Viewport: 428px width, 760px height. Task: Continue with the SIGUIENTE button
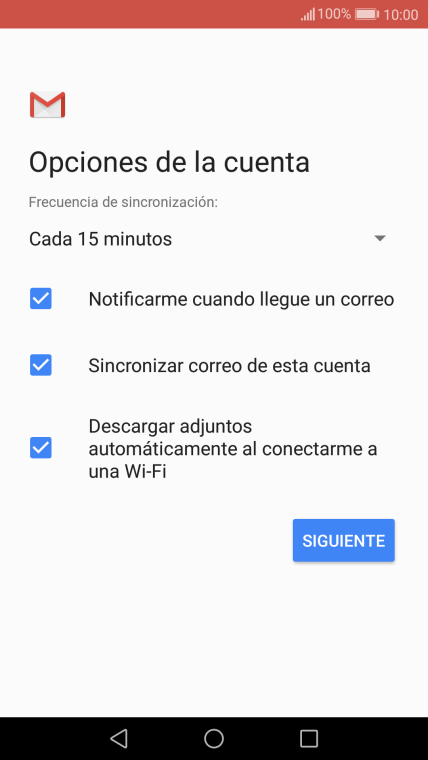(344, 540)
